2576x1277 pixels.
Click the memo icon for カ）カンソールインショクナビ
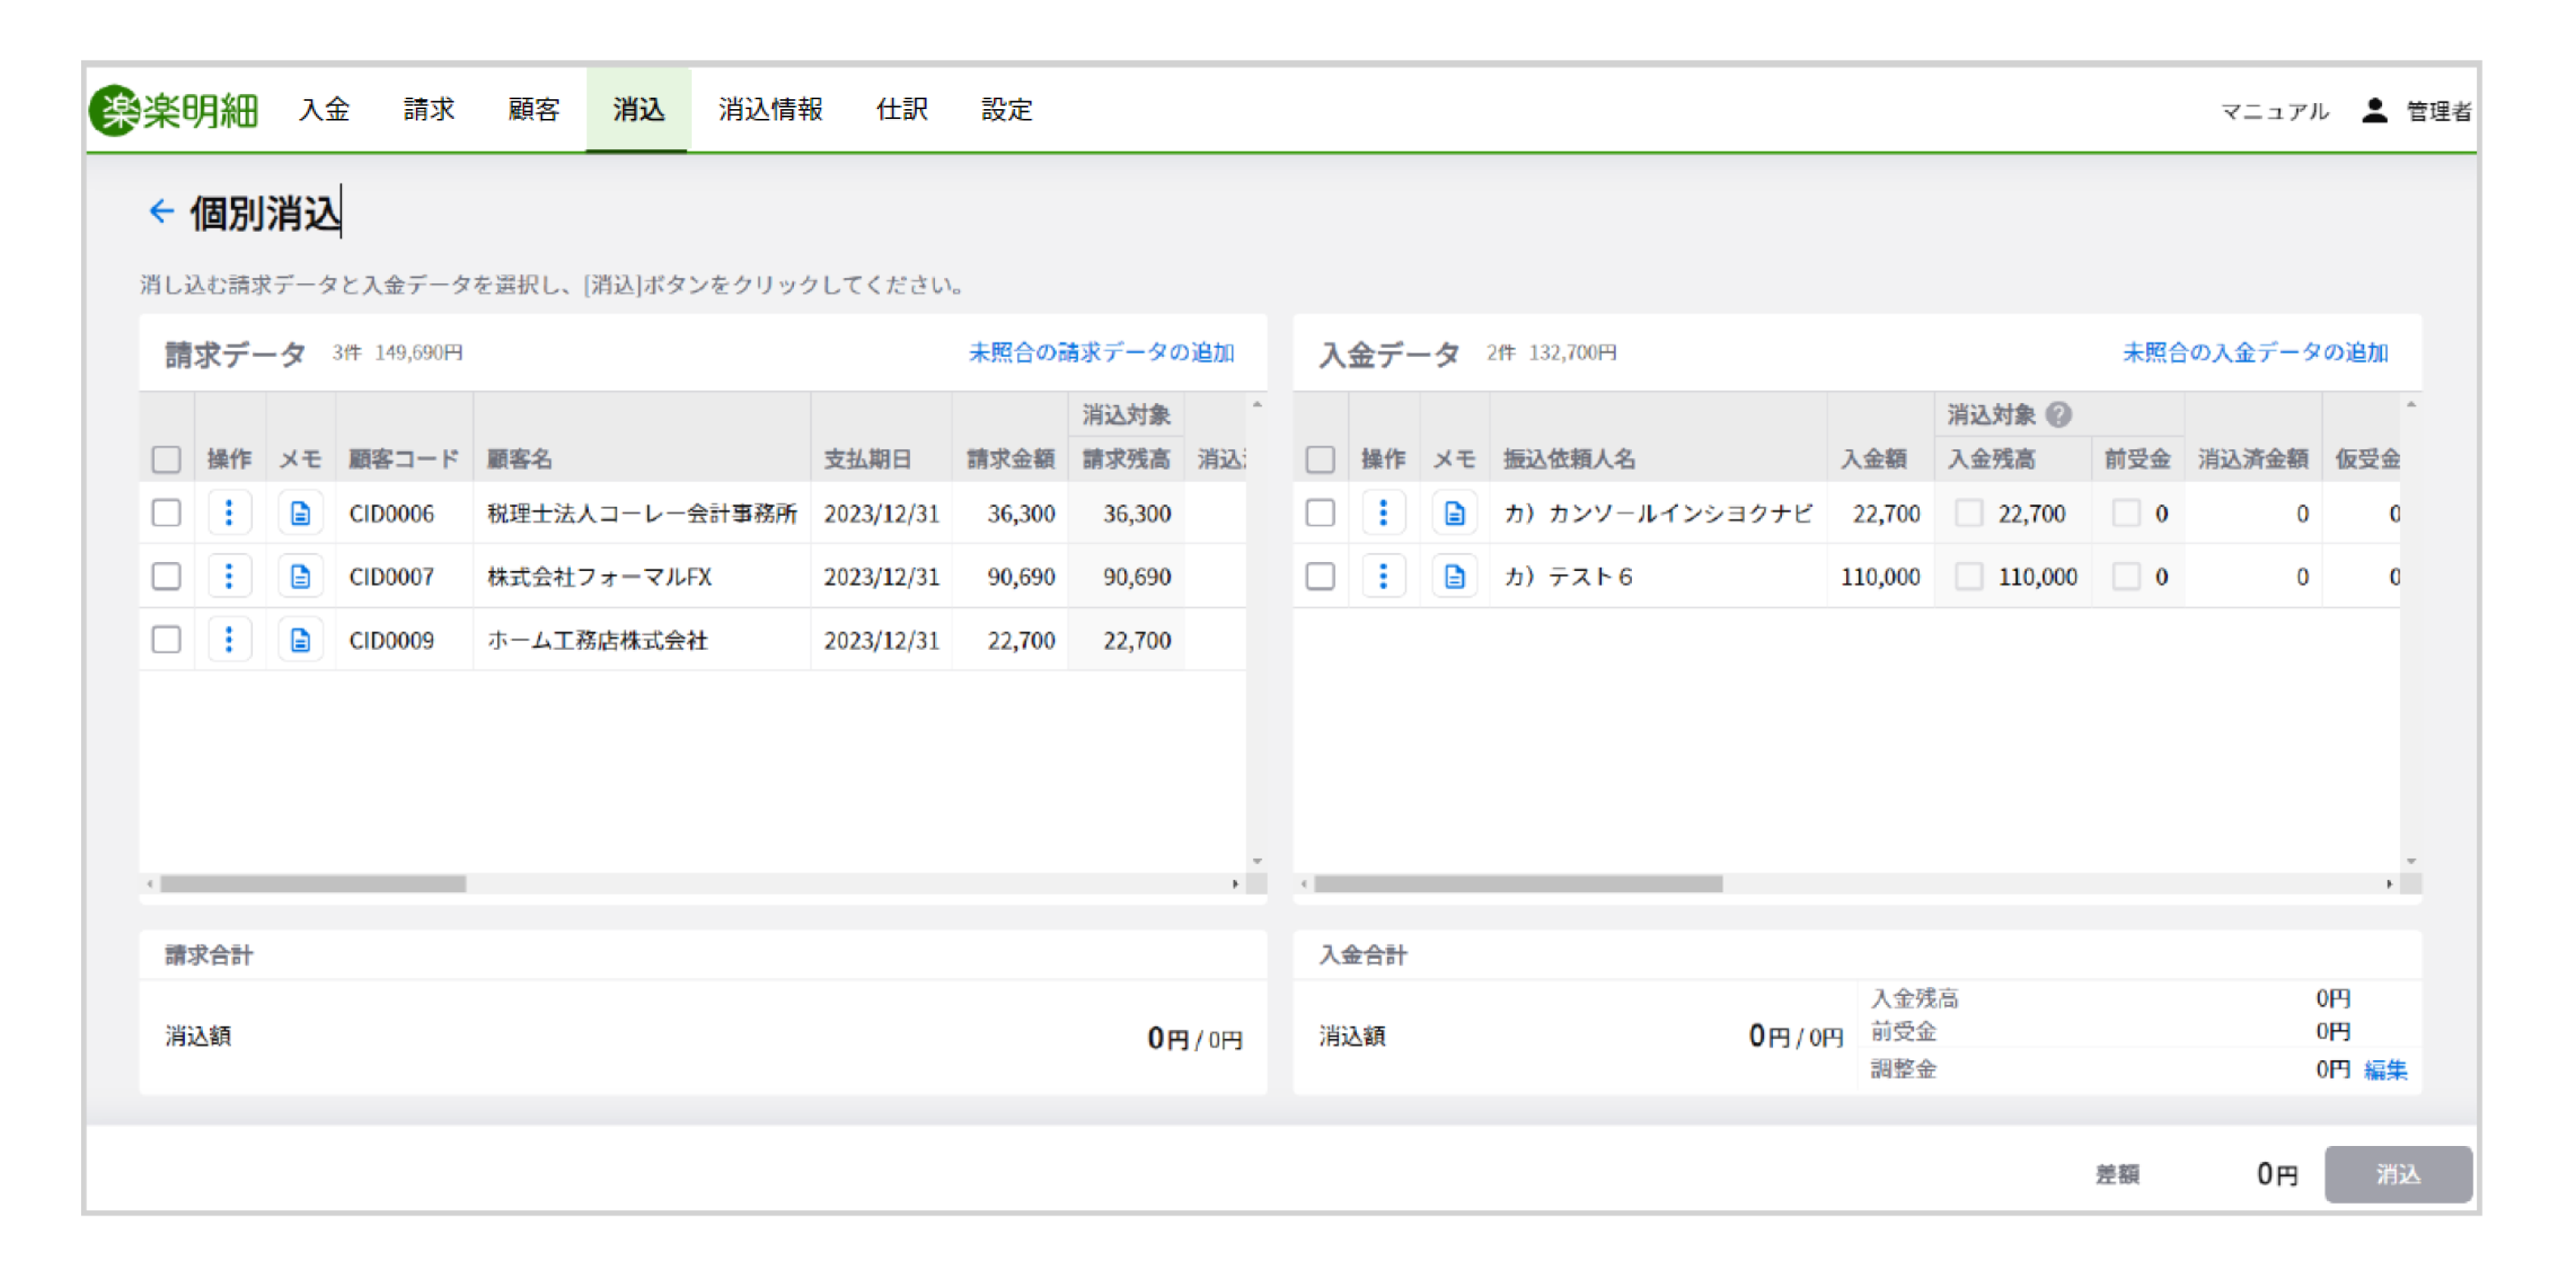click(x=1455, y=513)
